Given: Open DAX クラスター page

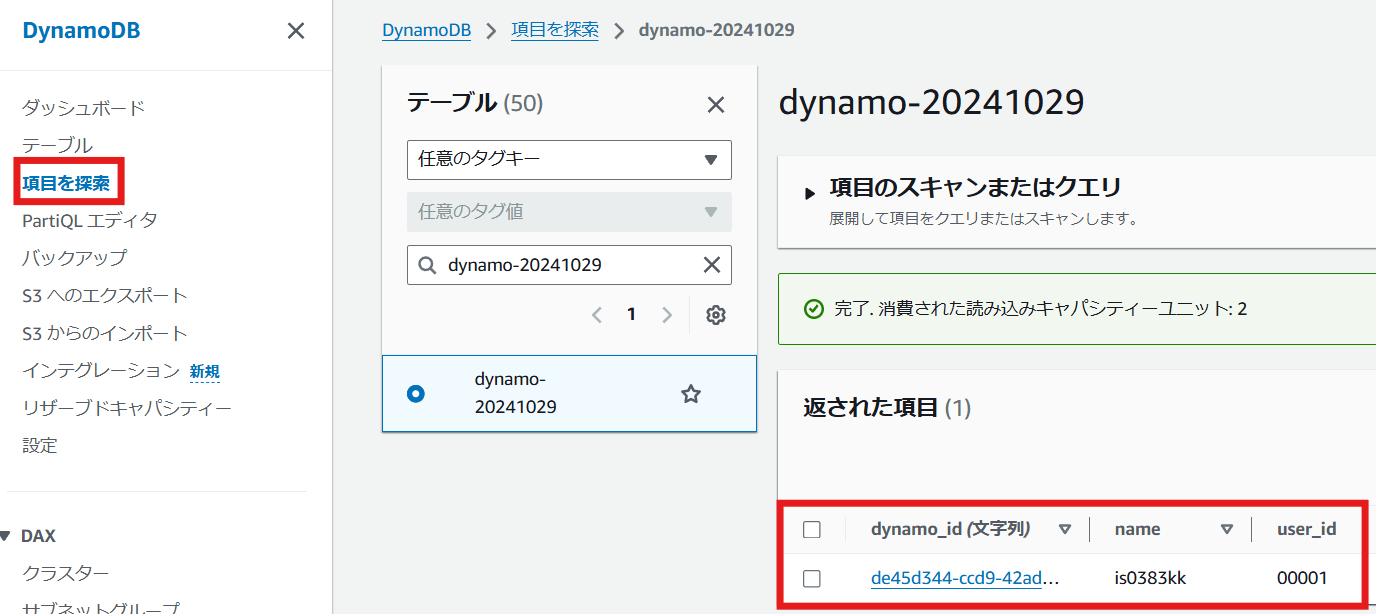Looking at the screenshot, I should [x=66, y=573].
